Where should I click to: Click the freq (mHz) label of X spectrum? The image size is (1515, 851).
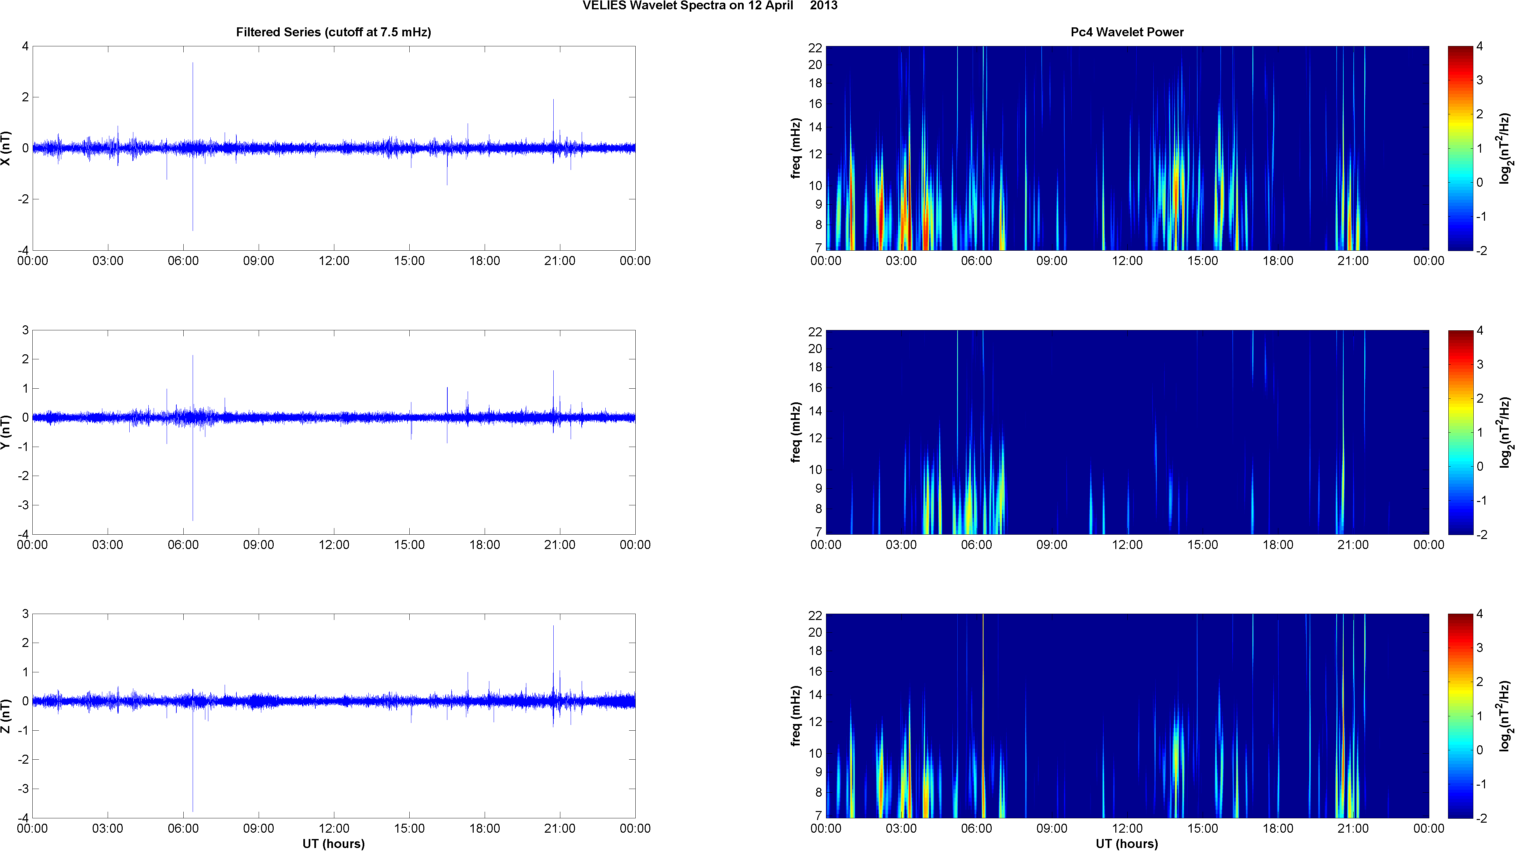click(x=796, y=148)
